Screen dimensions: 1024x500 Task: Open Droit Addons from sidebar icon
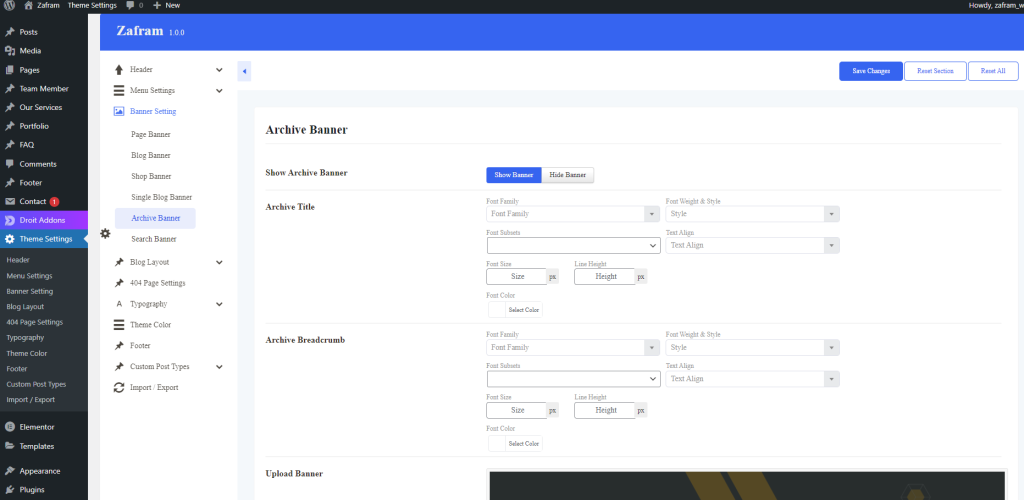coord(10,220)
